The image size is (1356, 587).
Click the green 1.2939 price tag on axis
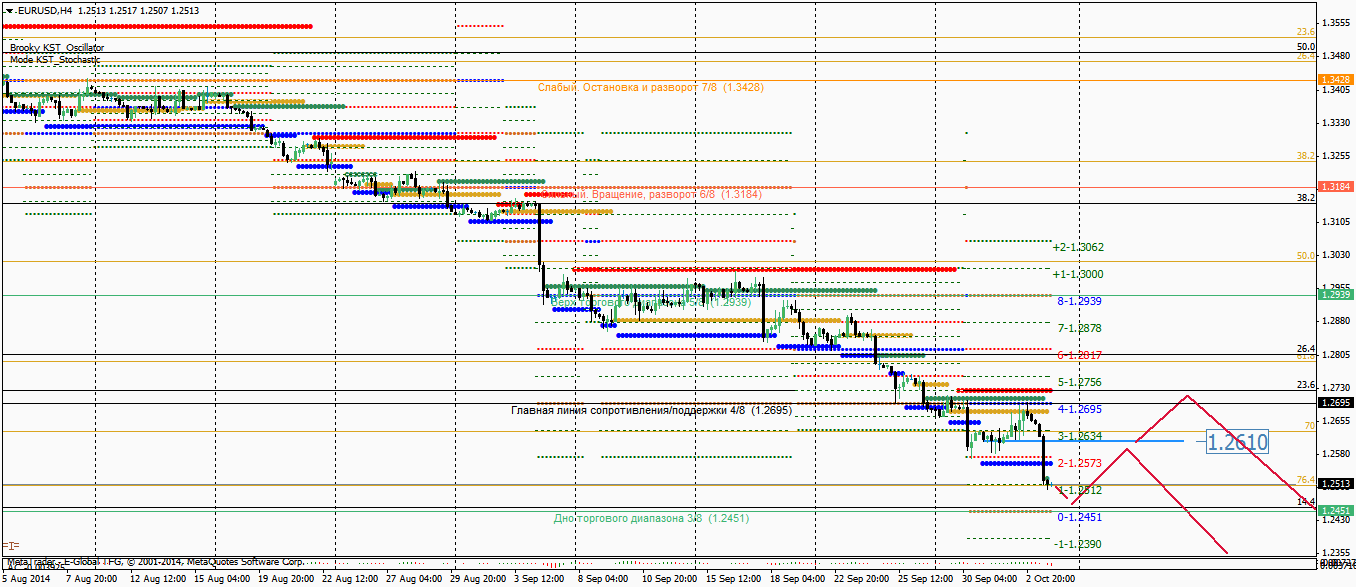1337,295
